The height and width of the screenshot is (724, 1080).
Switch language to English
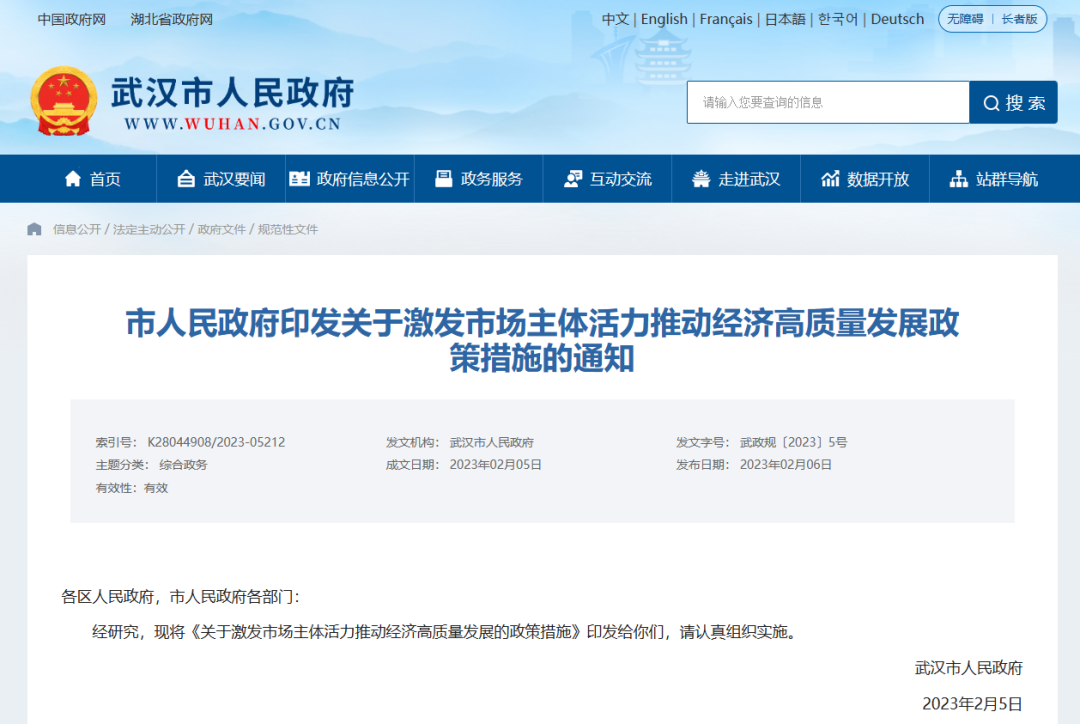pos(664,19)
